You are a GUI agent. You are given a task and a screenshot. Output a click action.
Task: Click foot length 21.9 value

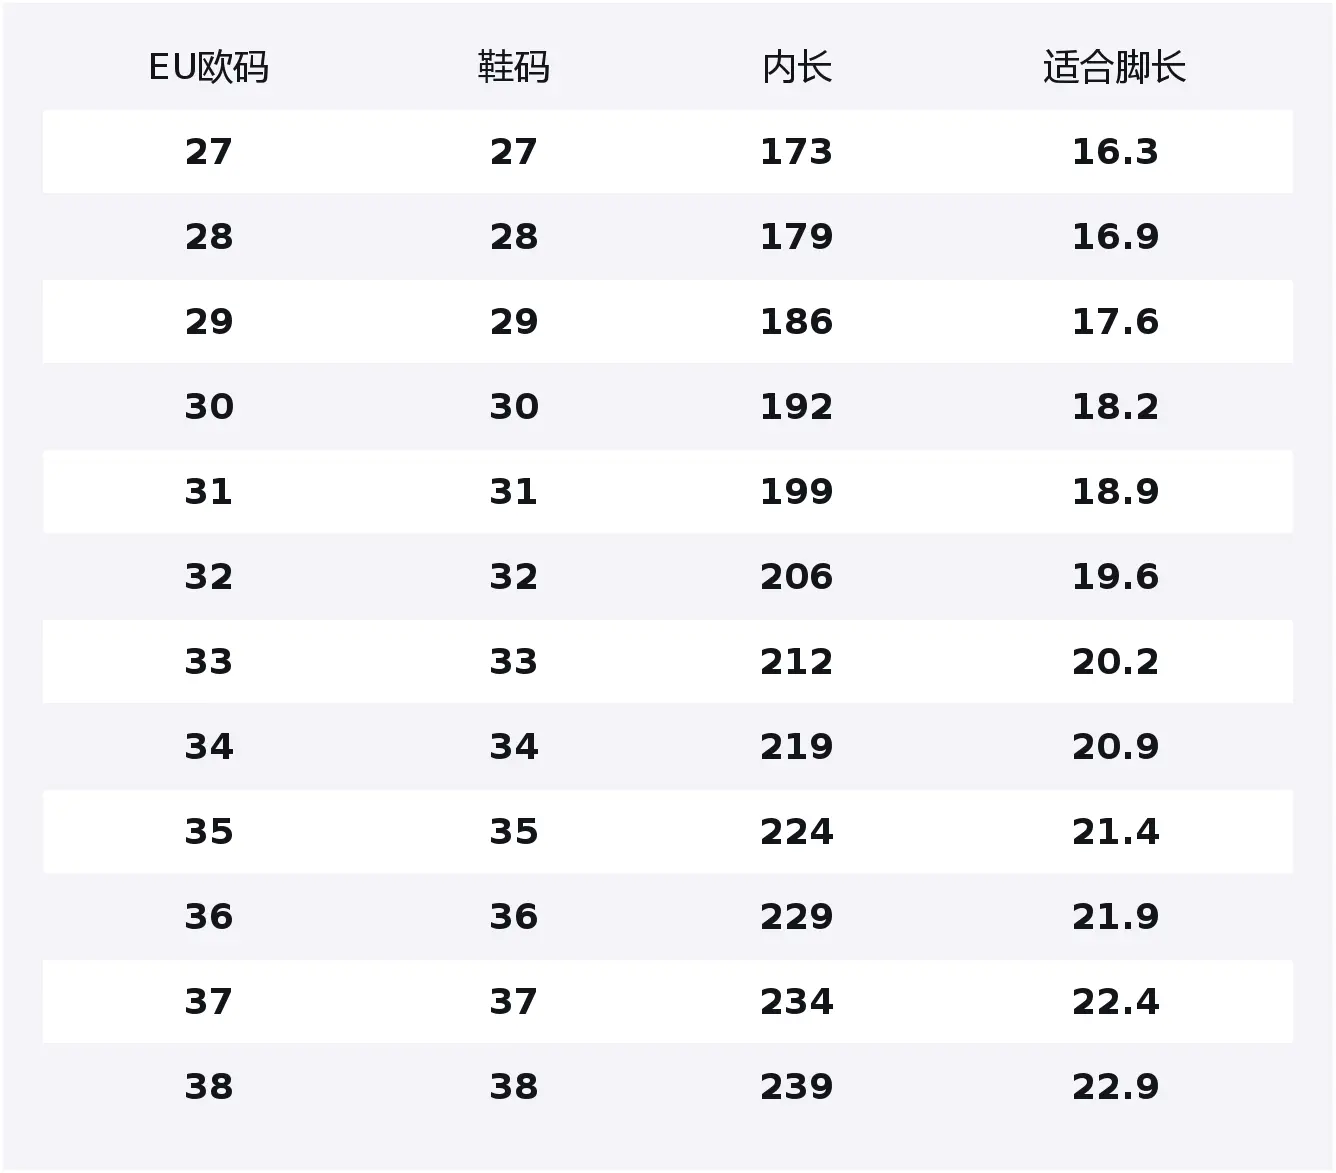tap(1114, 917)
